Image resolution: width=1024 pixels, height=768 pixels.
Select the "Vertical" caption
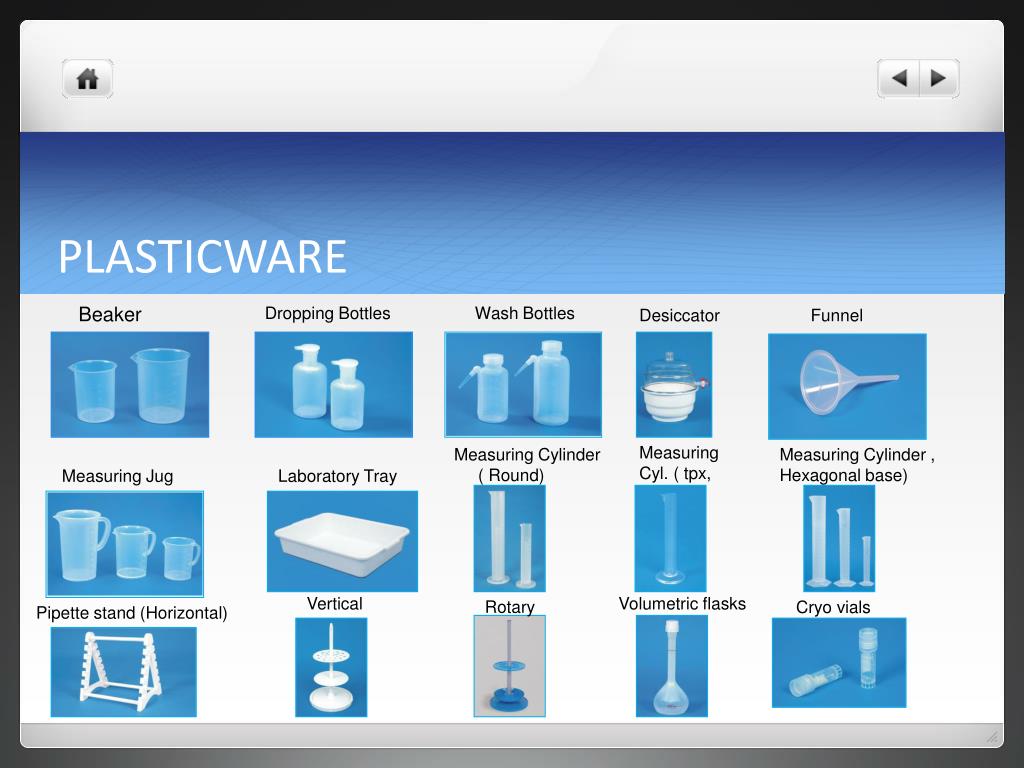(x=335, y=604)
